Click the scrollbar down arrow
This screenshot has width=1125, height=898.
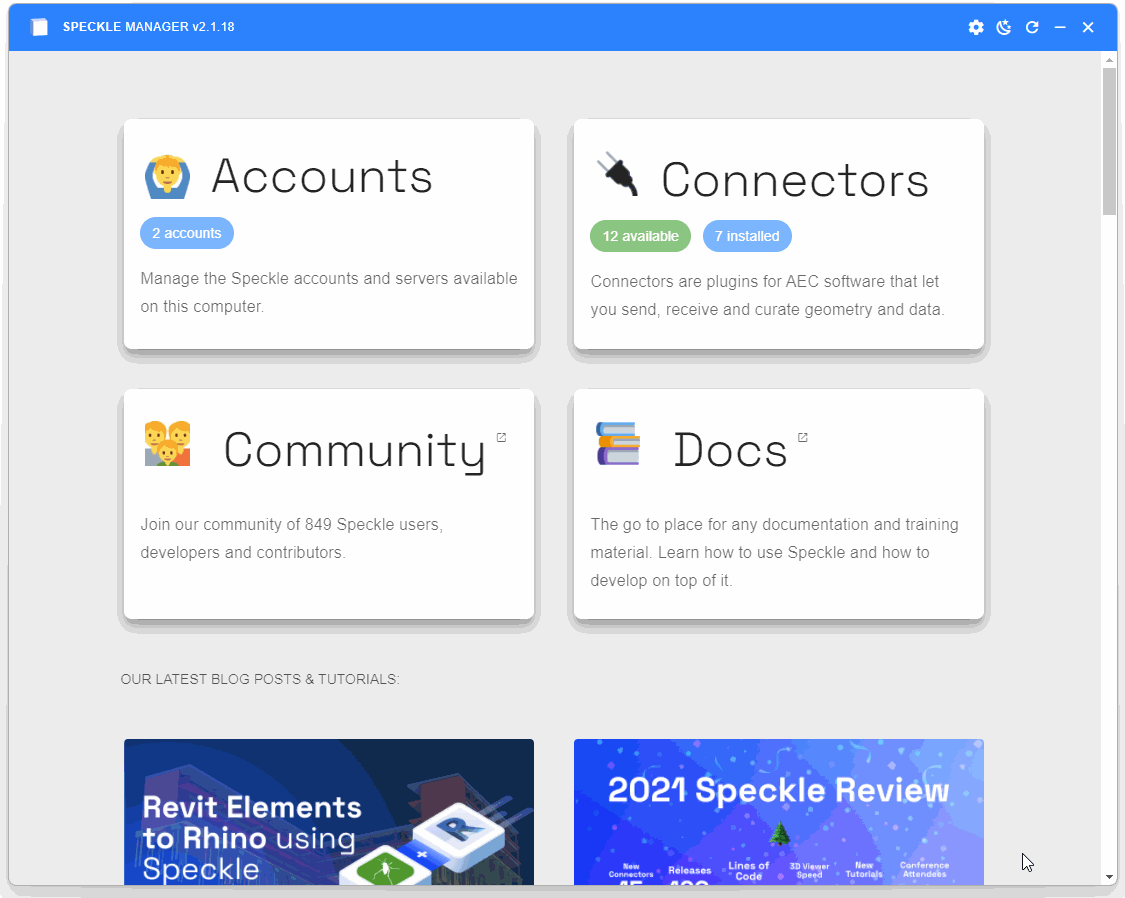(x=1109, y=876)
